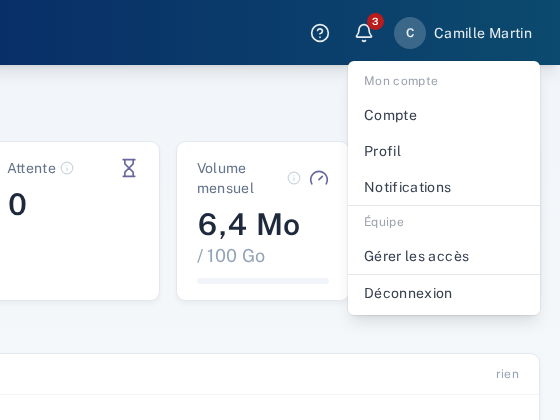The image size is (560, 420).
Task: Click the hourglass icon on Attente card
Action: [x=129, y=168]
